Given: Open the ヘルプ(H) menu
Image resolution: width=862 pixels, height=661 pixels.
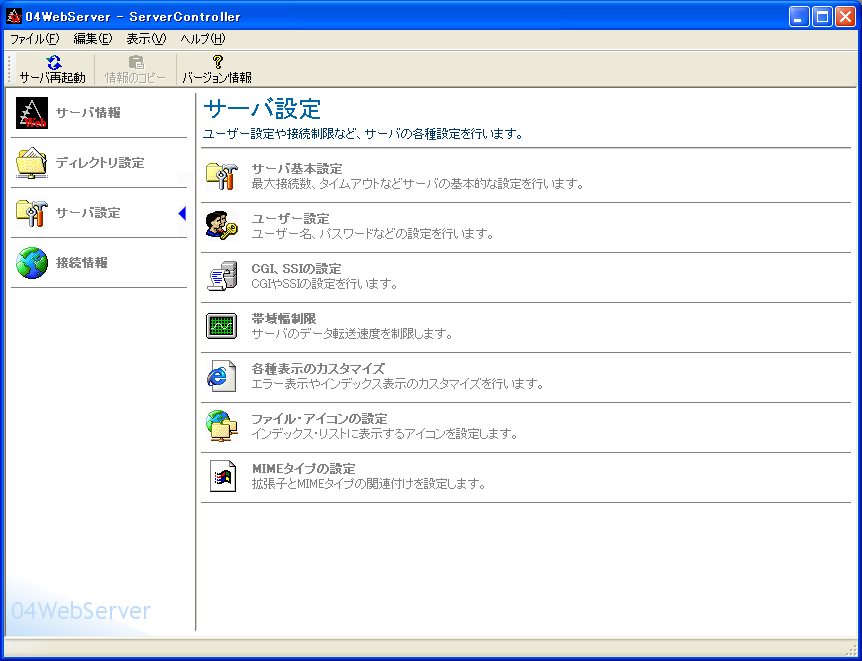Looking at the screenshot, I should pyautogui.click(x=203, y=39).
